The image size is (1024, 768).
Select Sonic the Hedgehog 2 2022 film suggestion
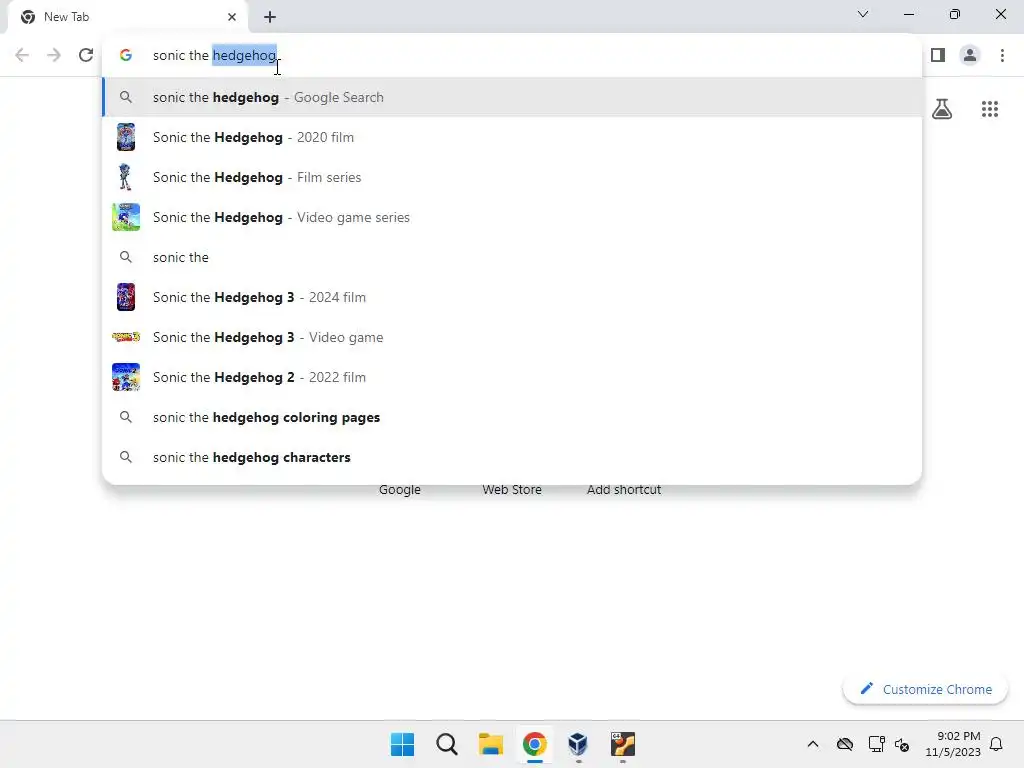[512, 377]
